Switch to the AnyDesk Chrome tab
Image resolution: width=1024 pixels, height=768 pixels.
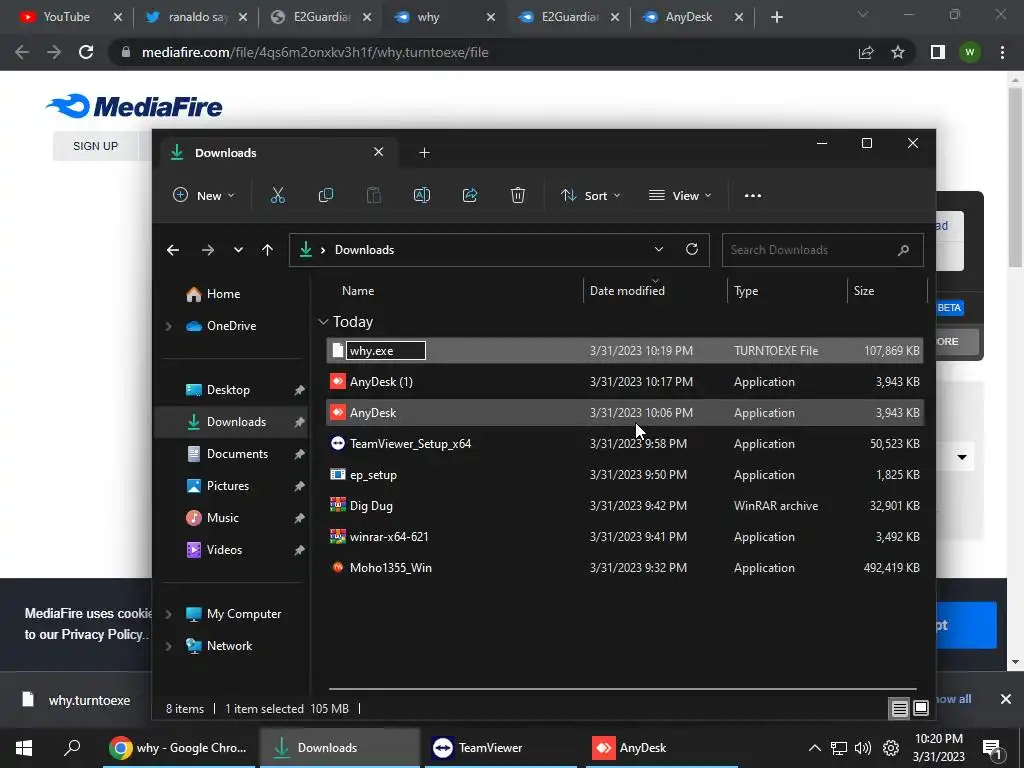click(x=689, y=17)
